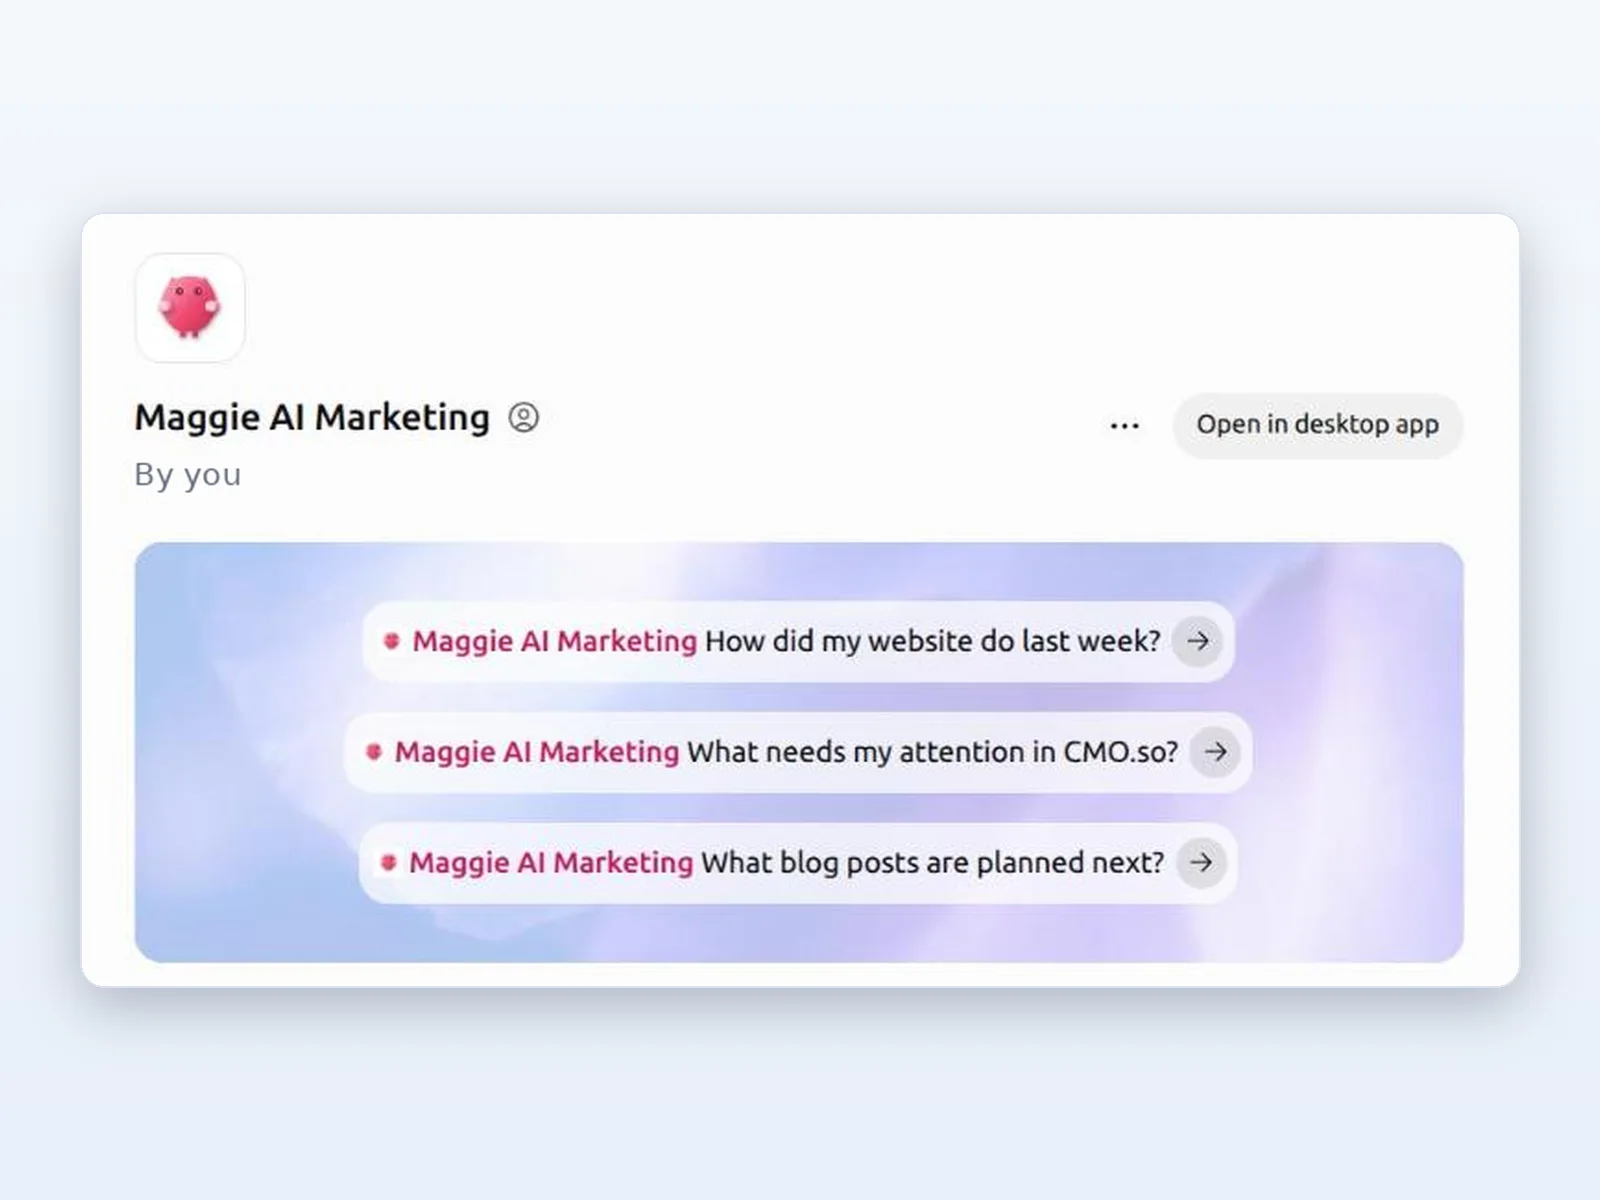Open the three-dots more options menu
The width and height of the screenshot is (1600, 1200).
tap(1125, 426)
